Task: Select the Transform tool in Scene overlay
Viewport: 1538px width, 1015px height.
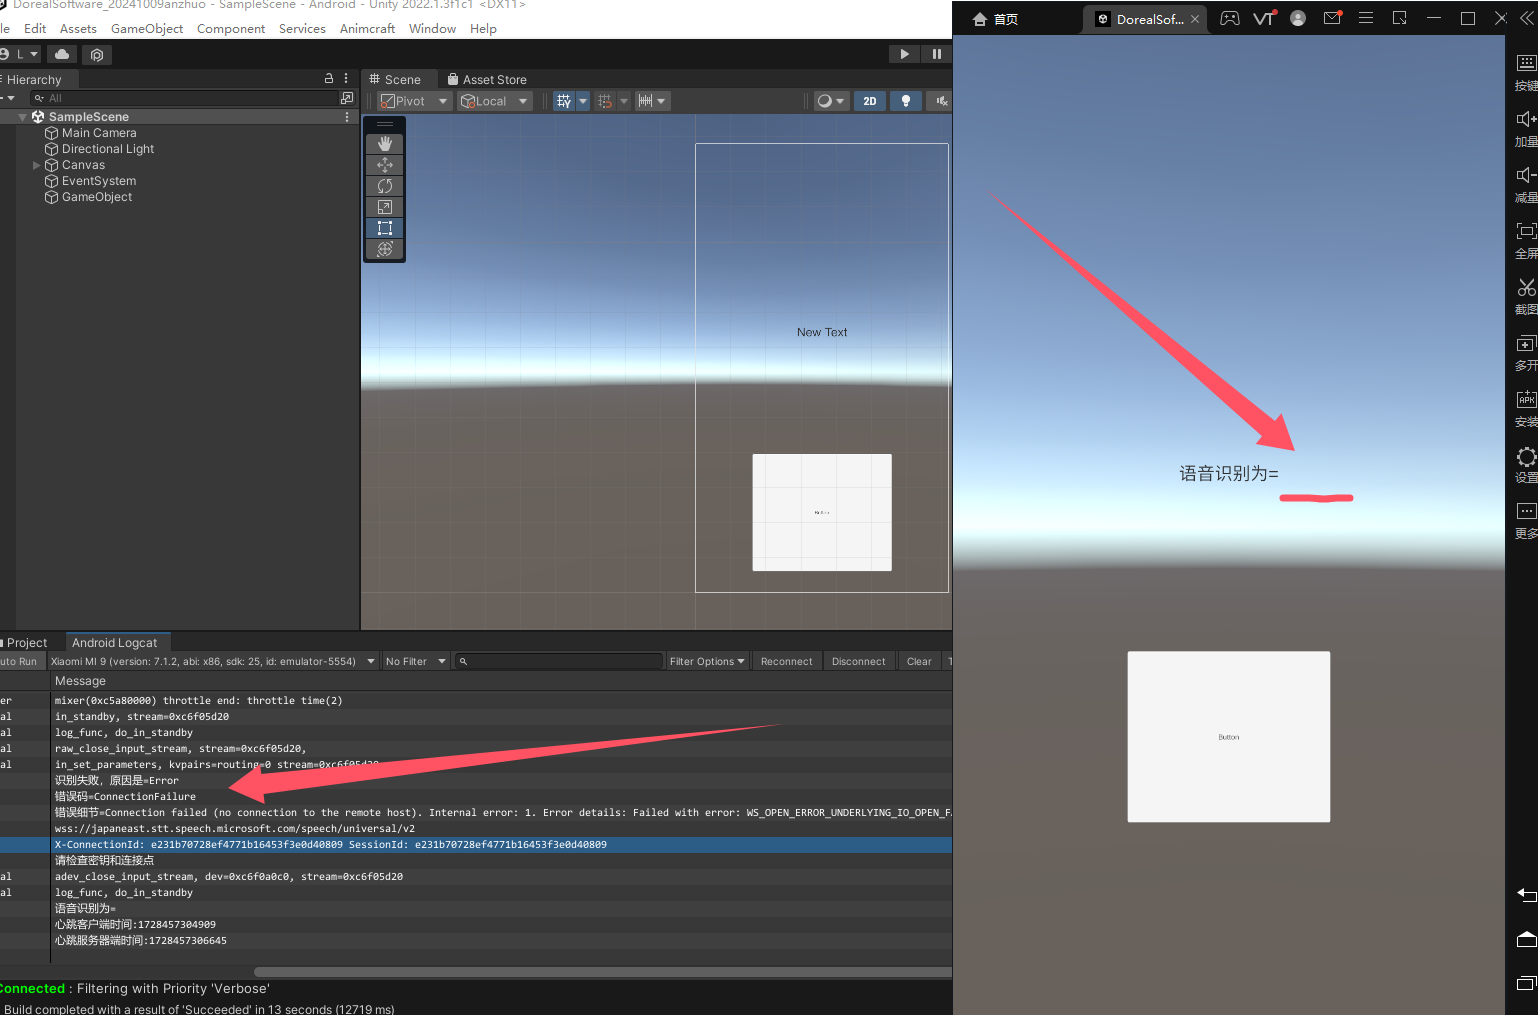Action: pos(385,249)
